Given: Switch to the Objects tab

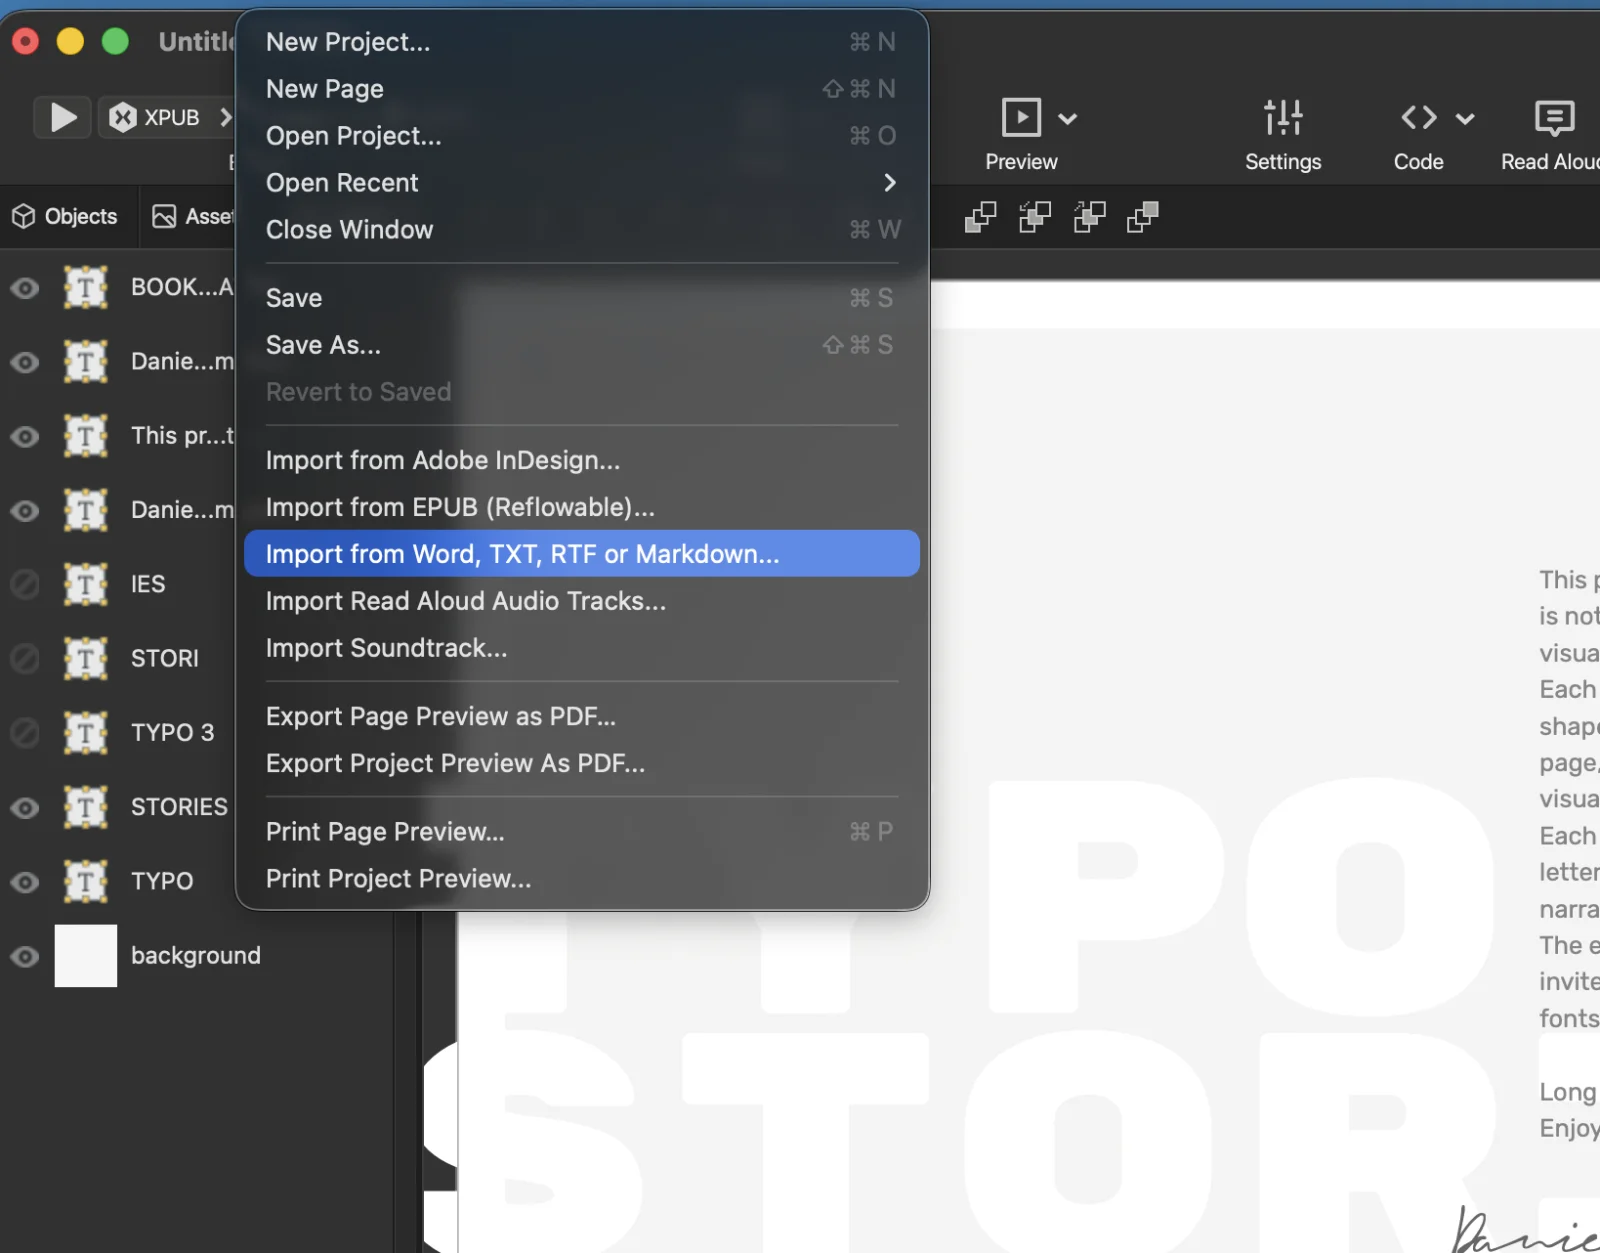Looking at the screenshot, I should (65, 216).
